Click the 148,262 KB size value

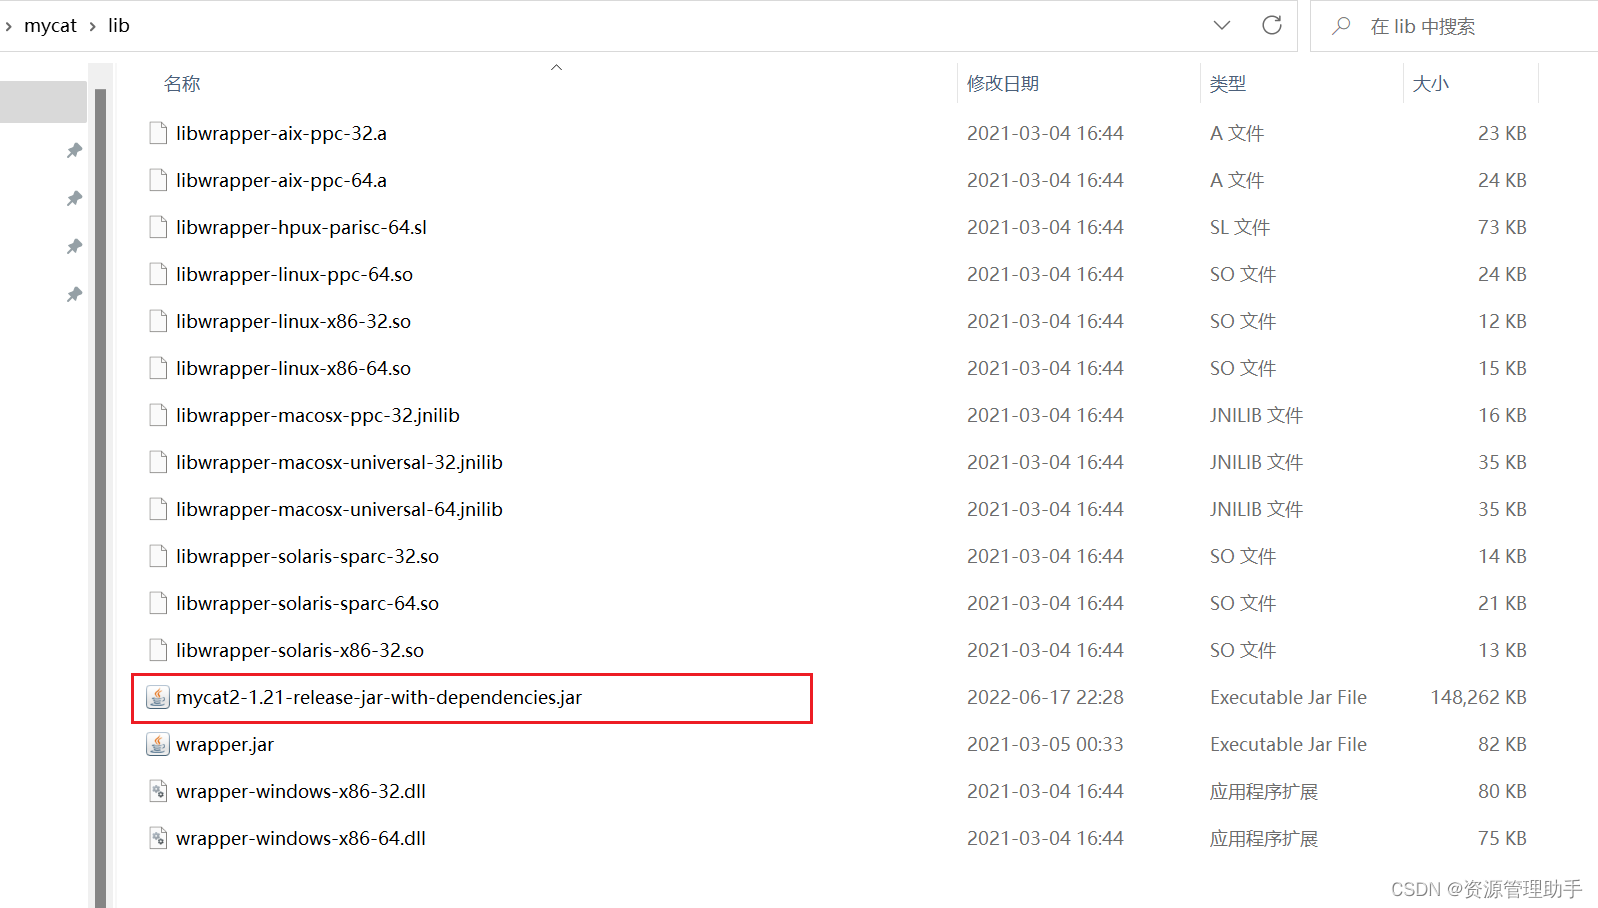[1478, 697]
